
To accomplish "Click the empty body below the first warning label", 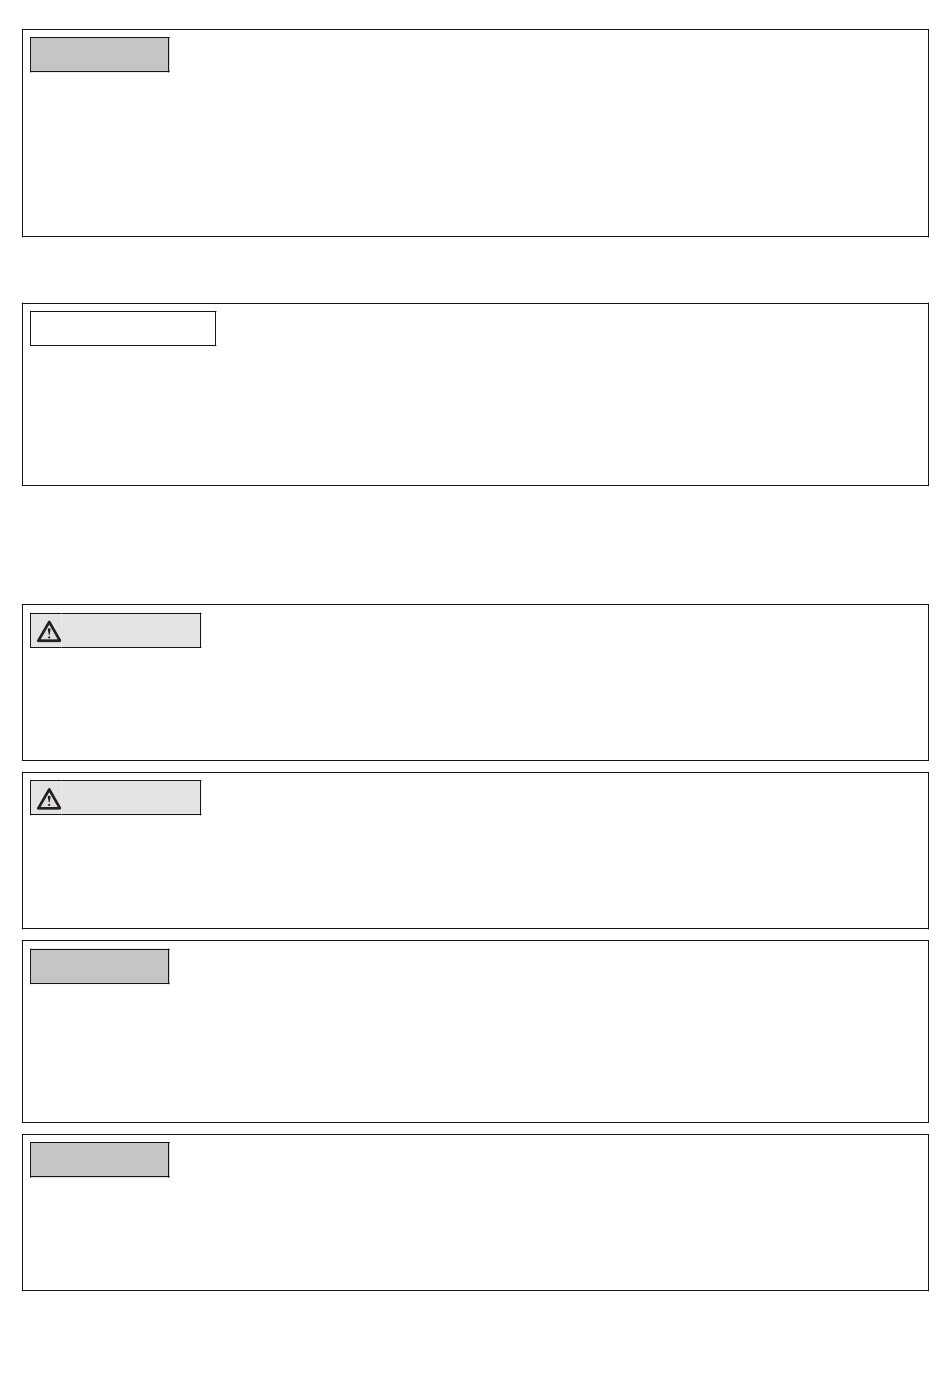I will coord(475,703).
